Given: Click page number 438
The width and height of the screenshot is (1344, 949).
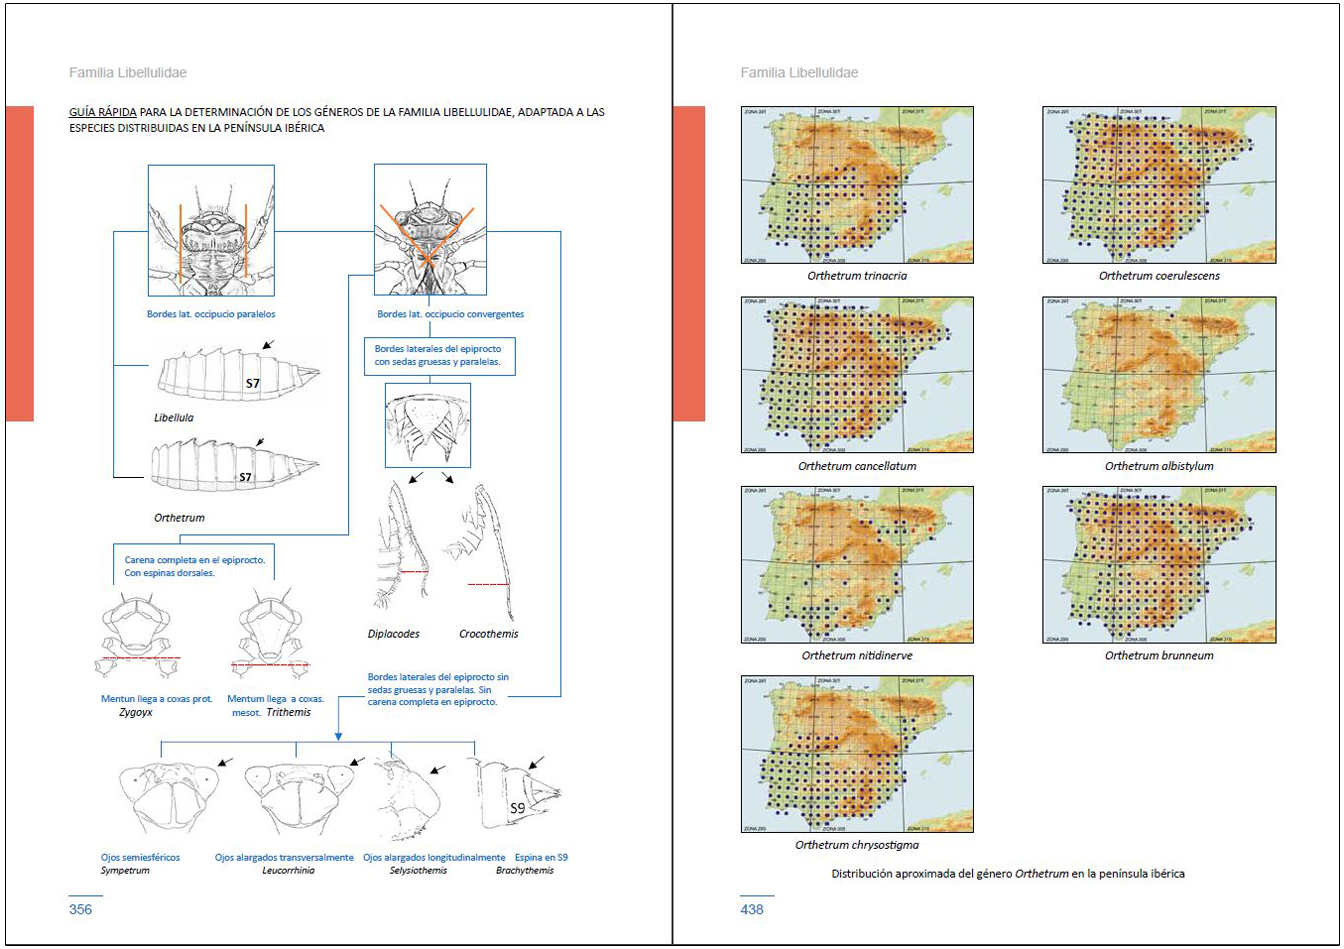Looking at the screenshot, I should coord(752,910).
